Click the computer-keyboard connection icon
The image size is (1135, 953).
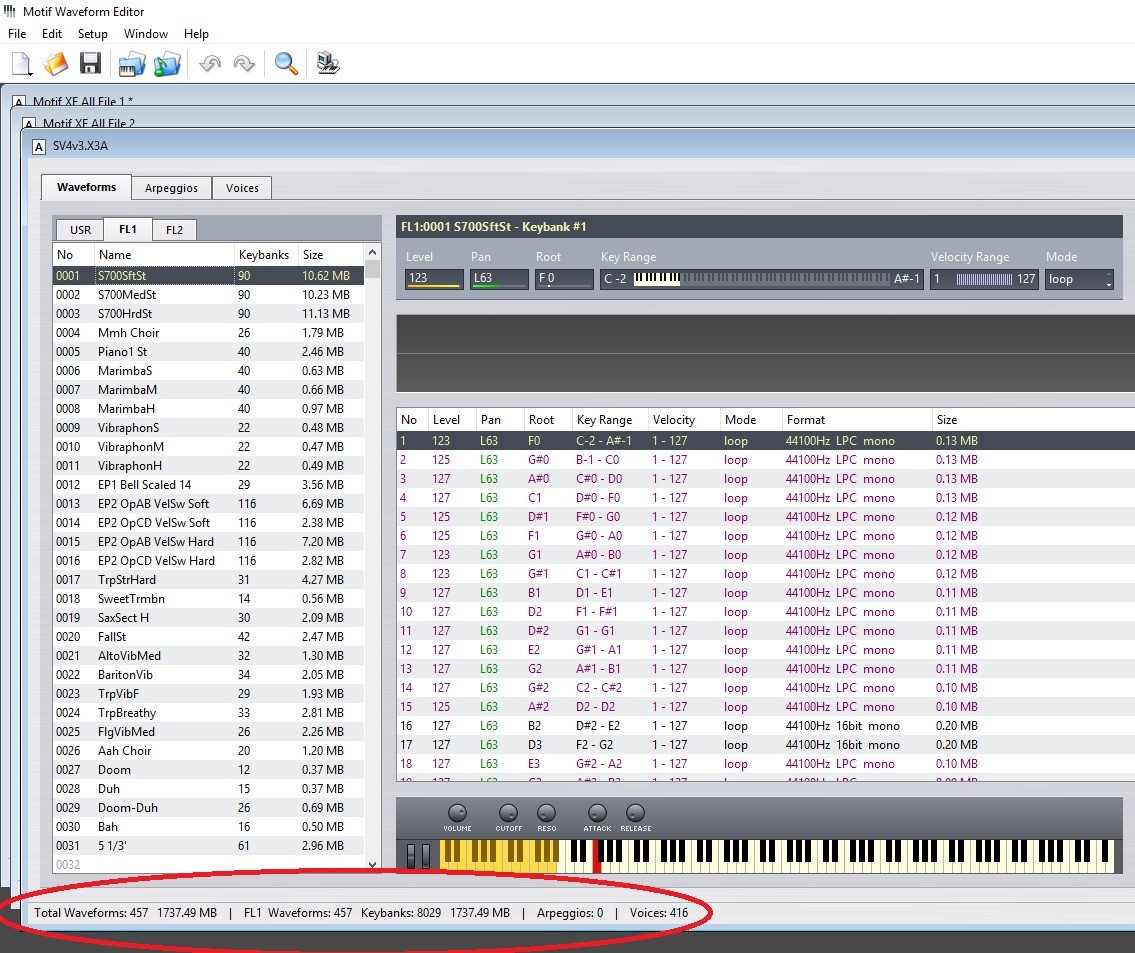tap(328, 64)
